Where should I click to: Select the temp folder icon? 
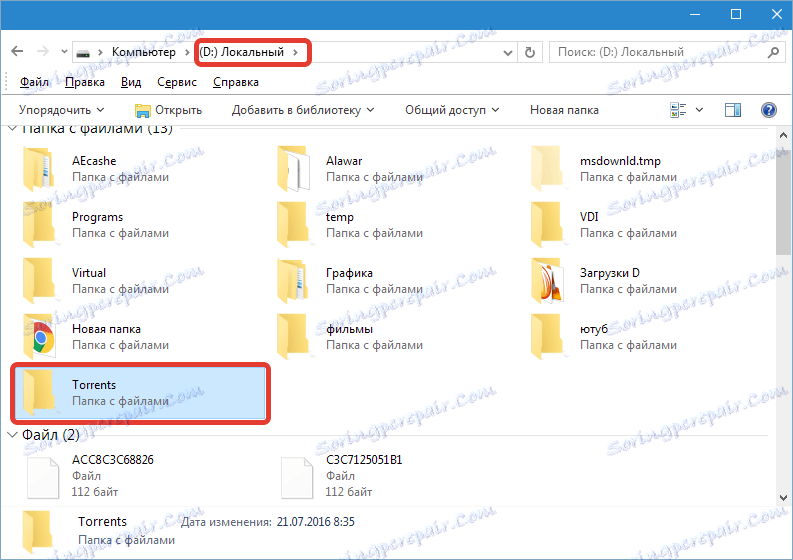tap(293, 225)
